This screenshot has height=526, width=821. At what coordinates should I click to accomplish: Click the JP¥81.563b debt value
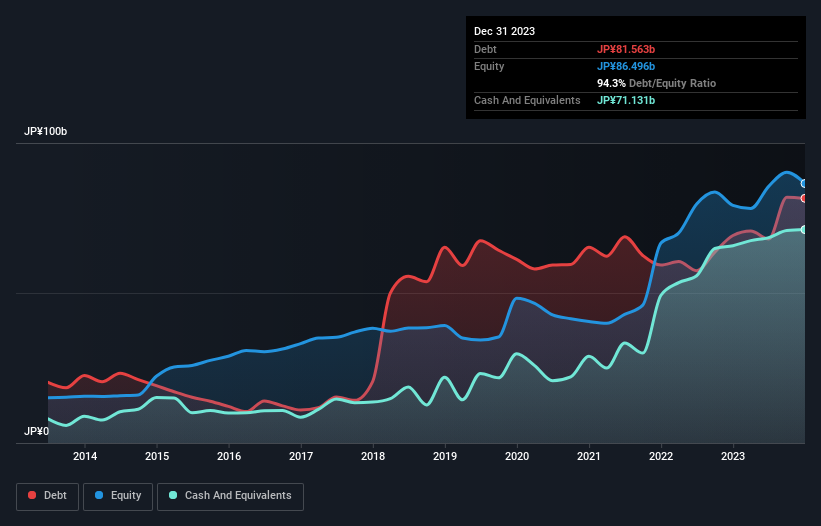click(x=626, y=49)
